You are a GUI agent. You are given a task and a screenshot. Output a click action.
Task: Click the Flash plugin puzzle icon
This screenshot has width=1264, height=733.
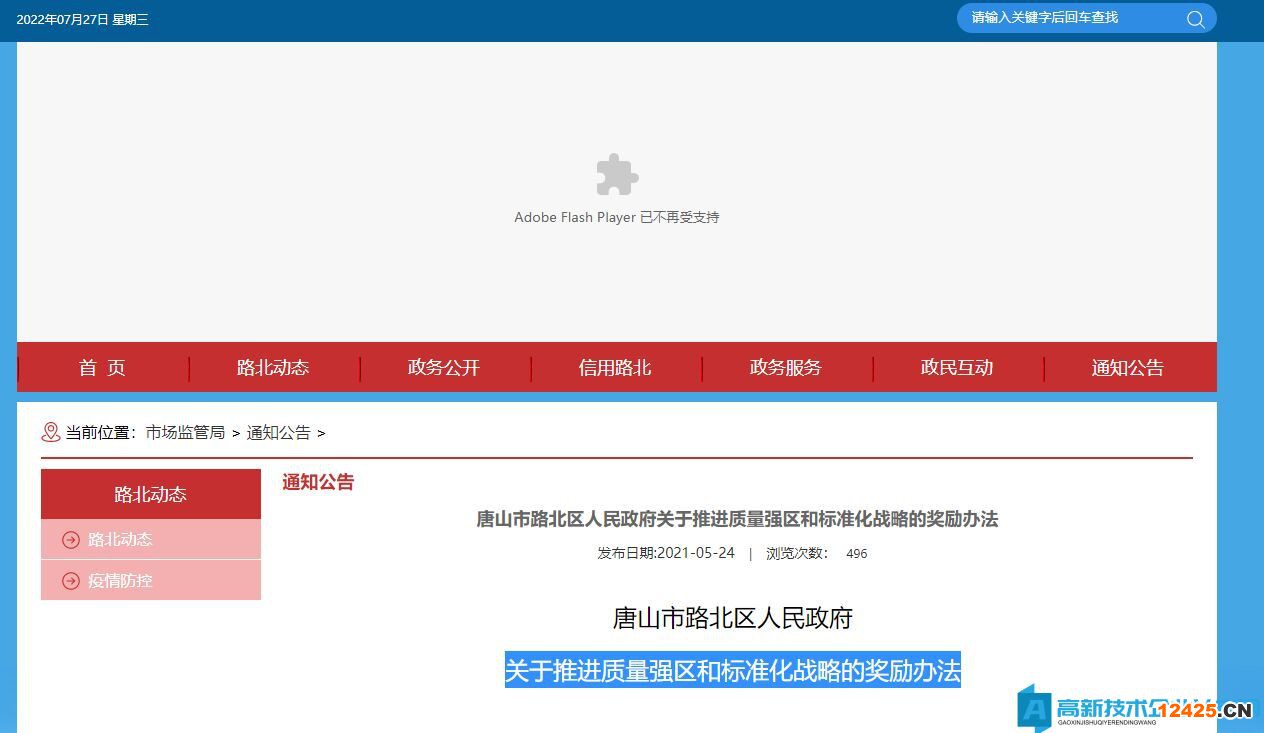click(617, 175)
